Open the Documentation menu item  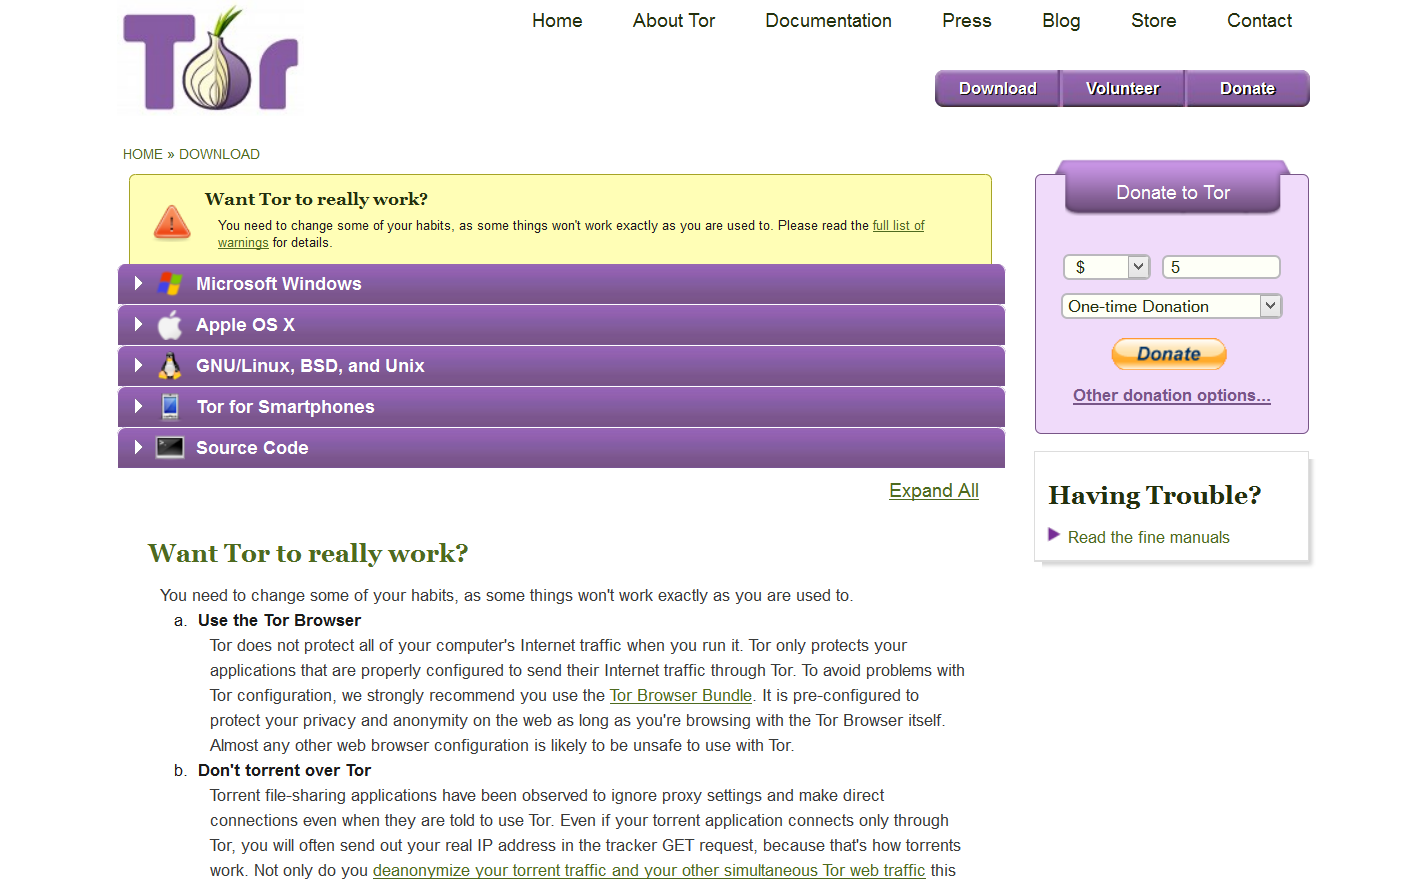828,21
